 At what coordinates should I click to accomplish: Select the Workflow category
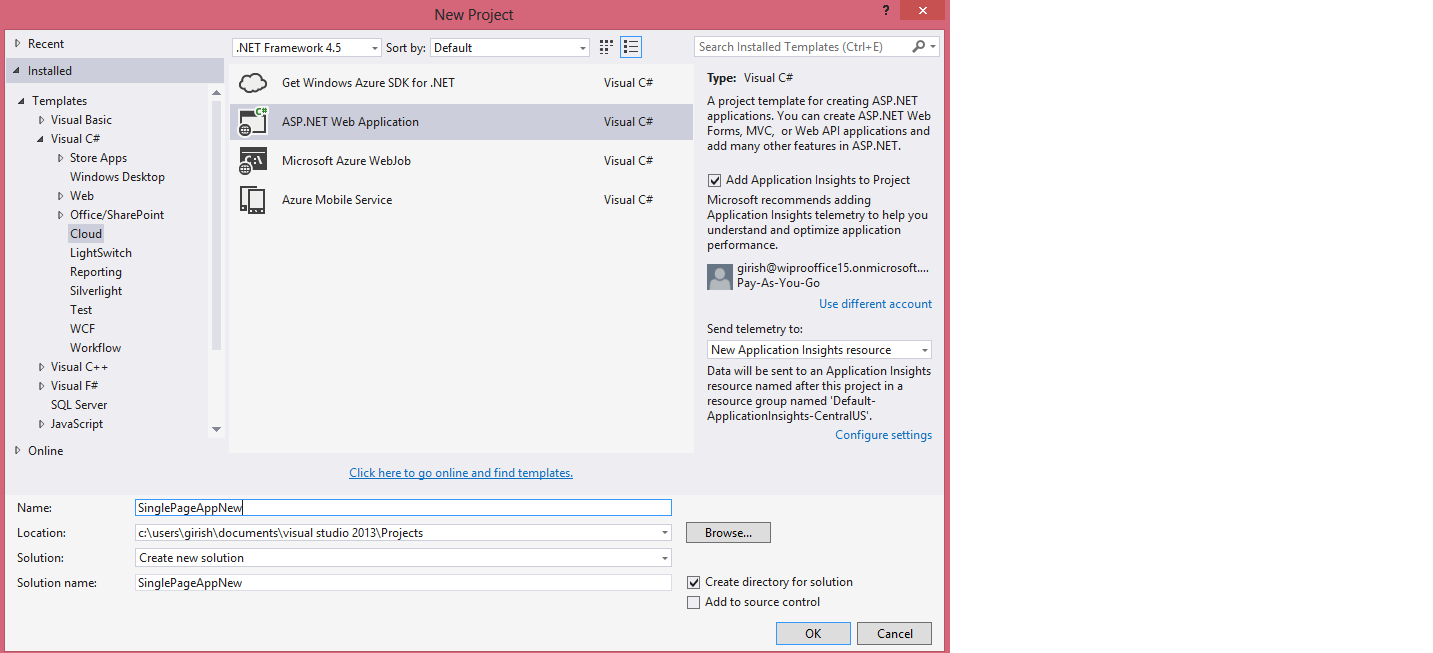pyautogui.click(x=95, y=348)
